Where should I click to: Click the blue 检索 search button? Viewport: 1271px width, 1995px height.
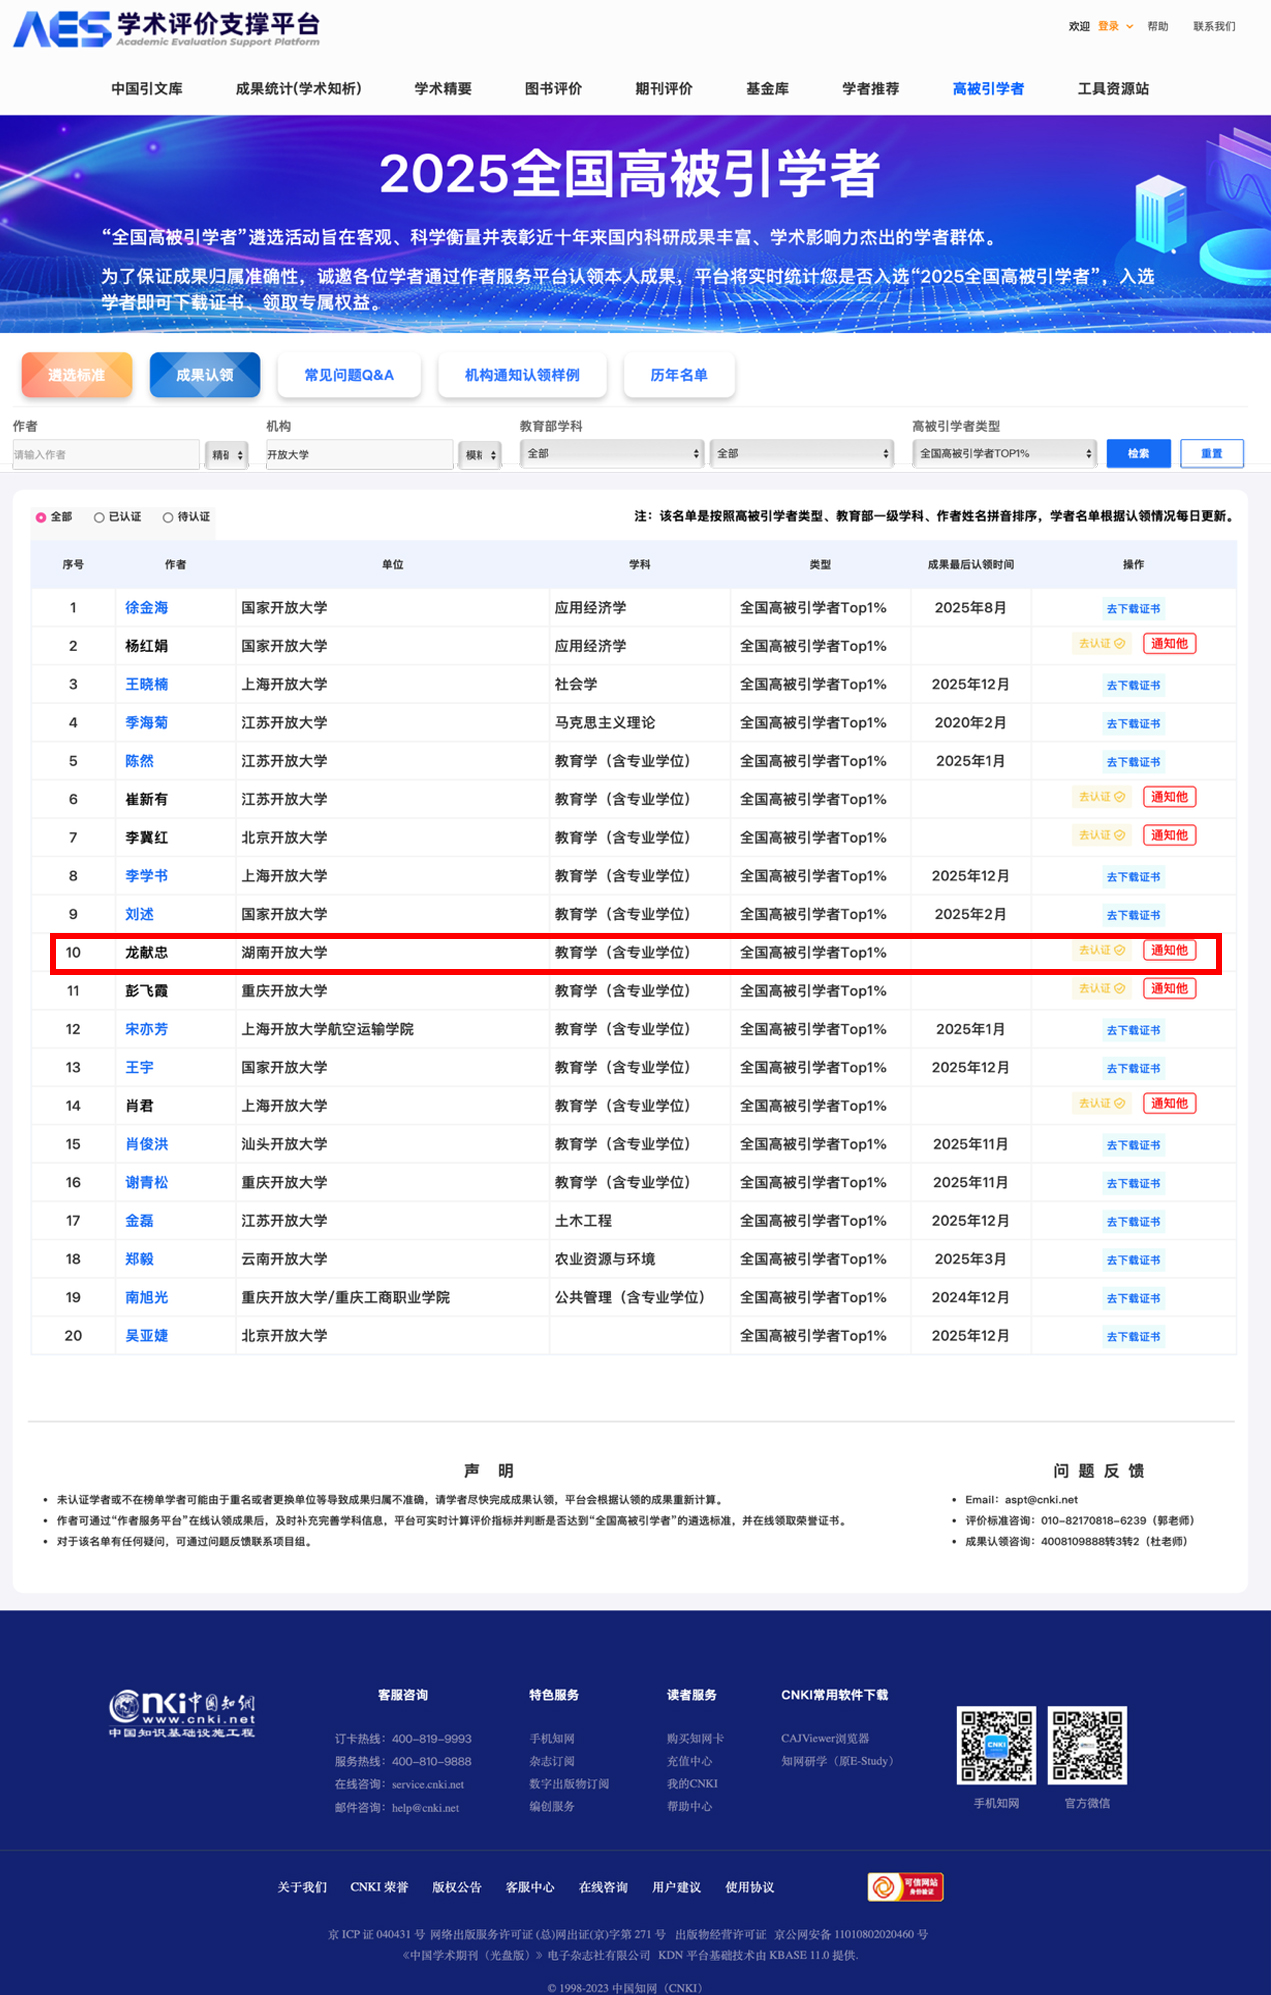pos(1138,454)
